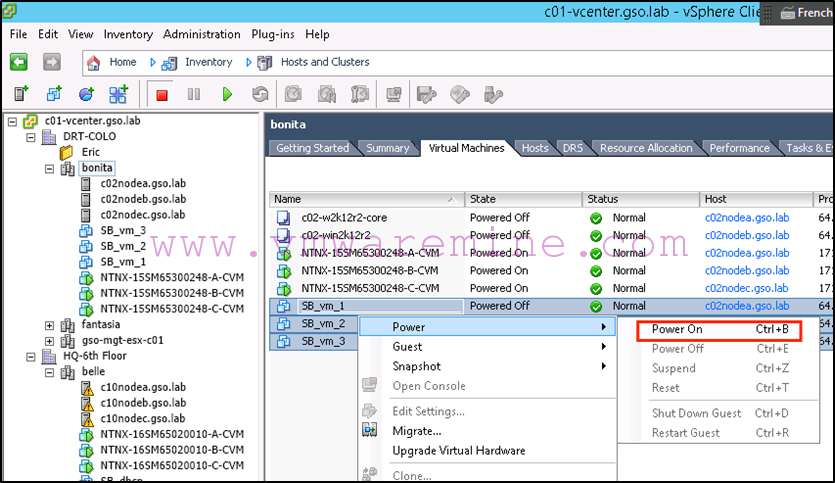The image size is (835, 483).
Task: Click the French keyboard layout indicator
Action: pyautogui.click(x=806, y=12)
